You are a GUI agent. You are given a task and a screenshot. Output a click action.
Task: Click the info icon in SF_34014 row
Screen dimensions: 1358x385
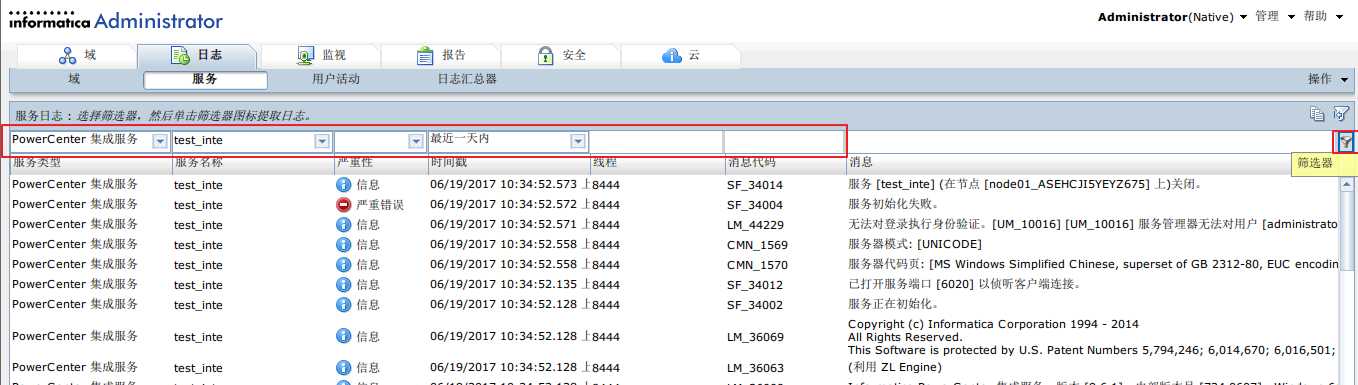[344, 185]
